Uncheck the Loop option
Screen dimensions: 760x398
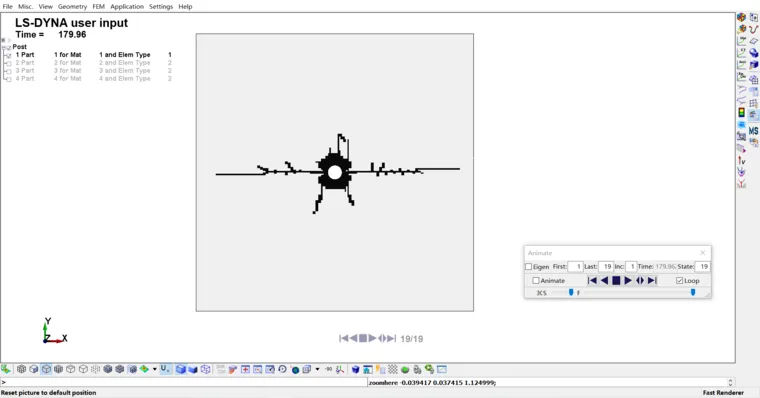point(680,281)
